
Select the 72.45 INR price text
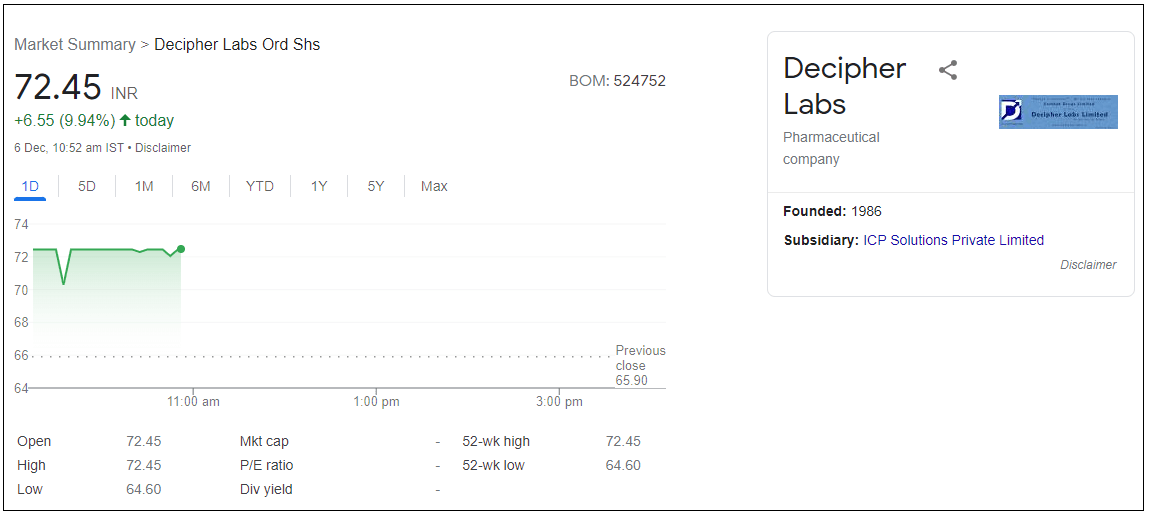(76, 88)
